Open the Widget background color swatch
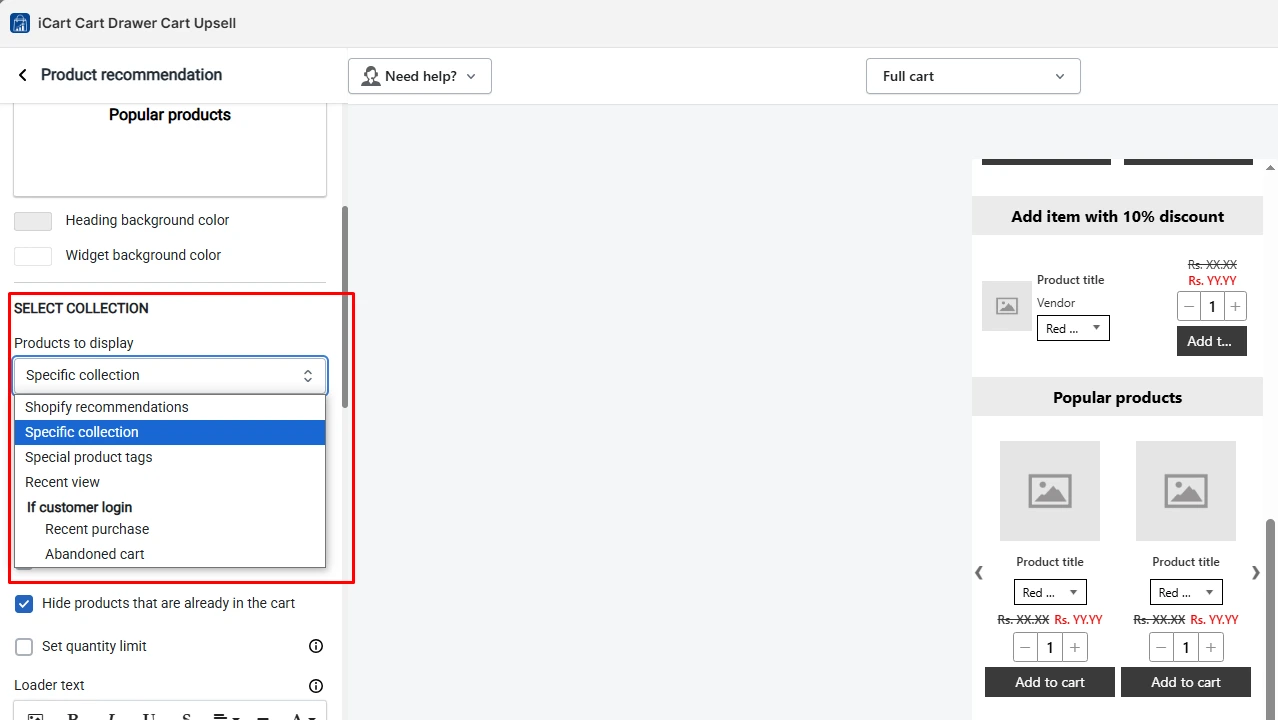The width and height of the screenshot is (1278, 720). tap(33, 256)
